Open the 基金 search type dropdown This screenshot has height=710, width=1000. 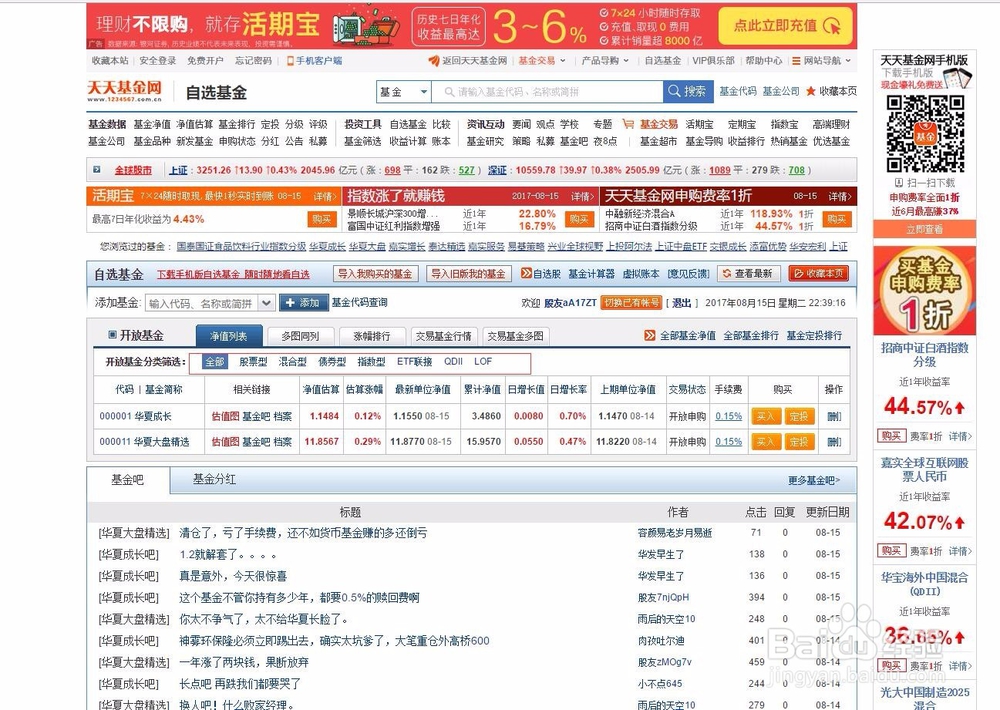(x=404, y=91)
